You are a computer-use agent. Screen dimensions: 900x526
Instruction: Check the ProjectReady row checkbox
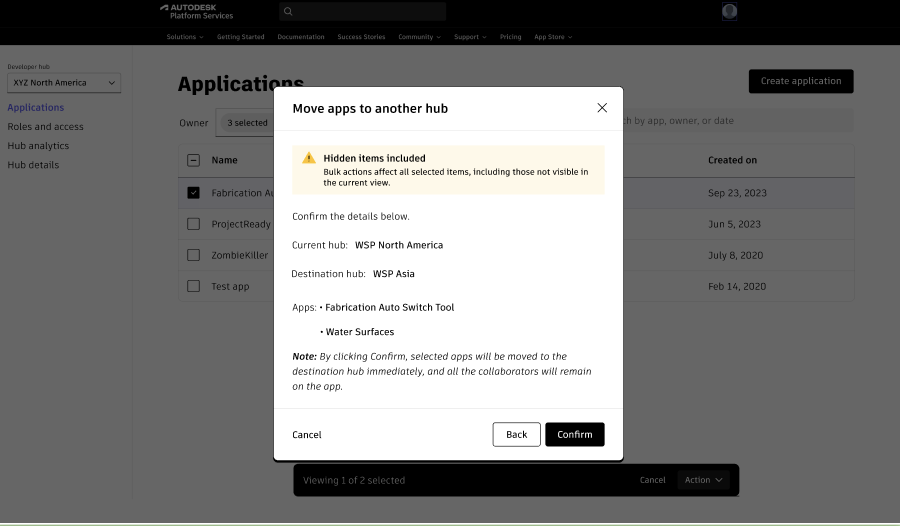click(x=193, y=224)
